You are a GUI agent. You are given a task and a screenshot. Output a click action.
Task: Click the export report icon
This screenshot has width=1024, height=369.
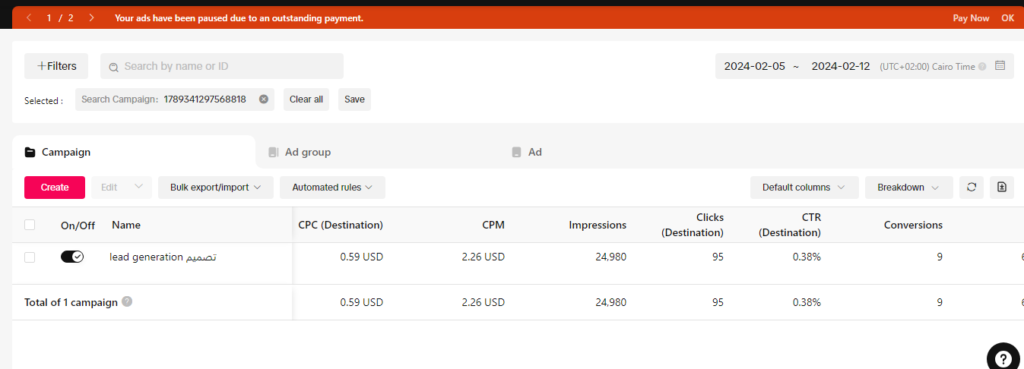[1002, 187]
